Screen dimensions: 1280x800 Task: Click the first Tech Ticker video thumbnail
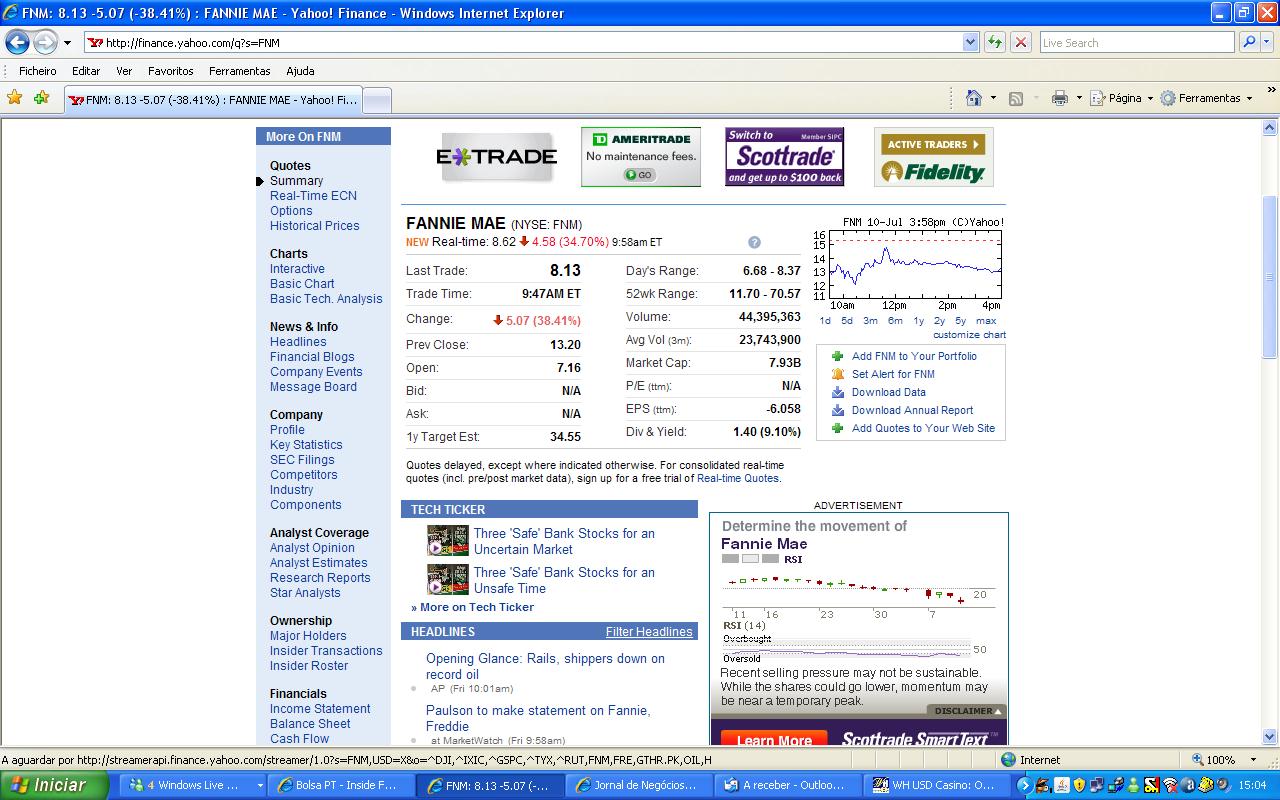pos(447,540)
